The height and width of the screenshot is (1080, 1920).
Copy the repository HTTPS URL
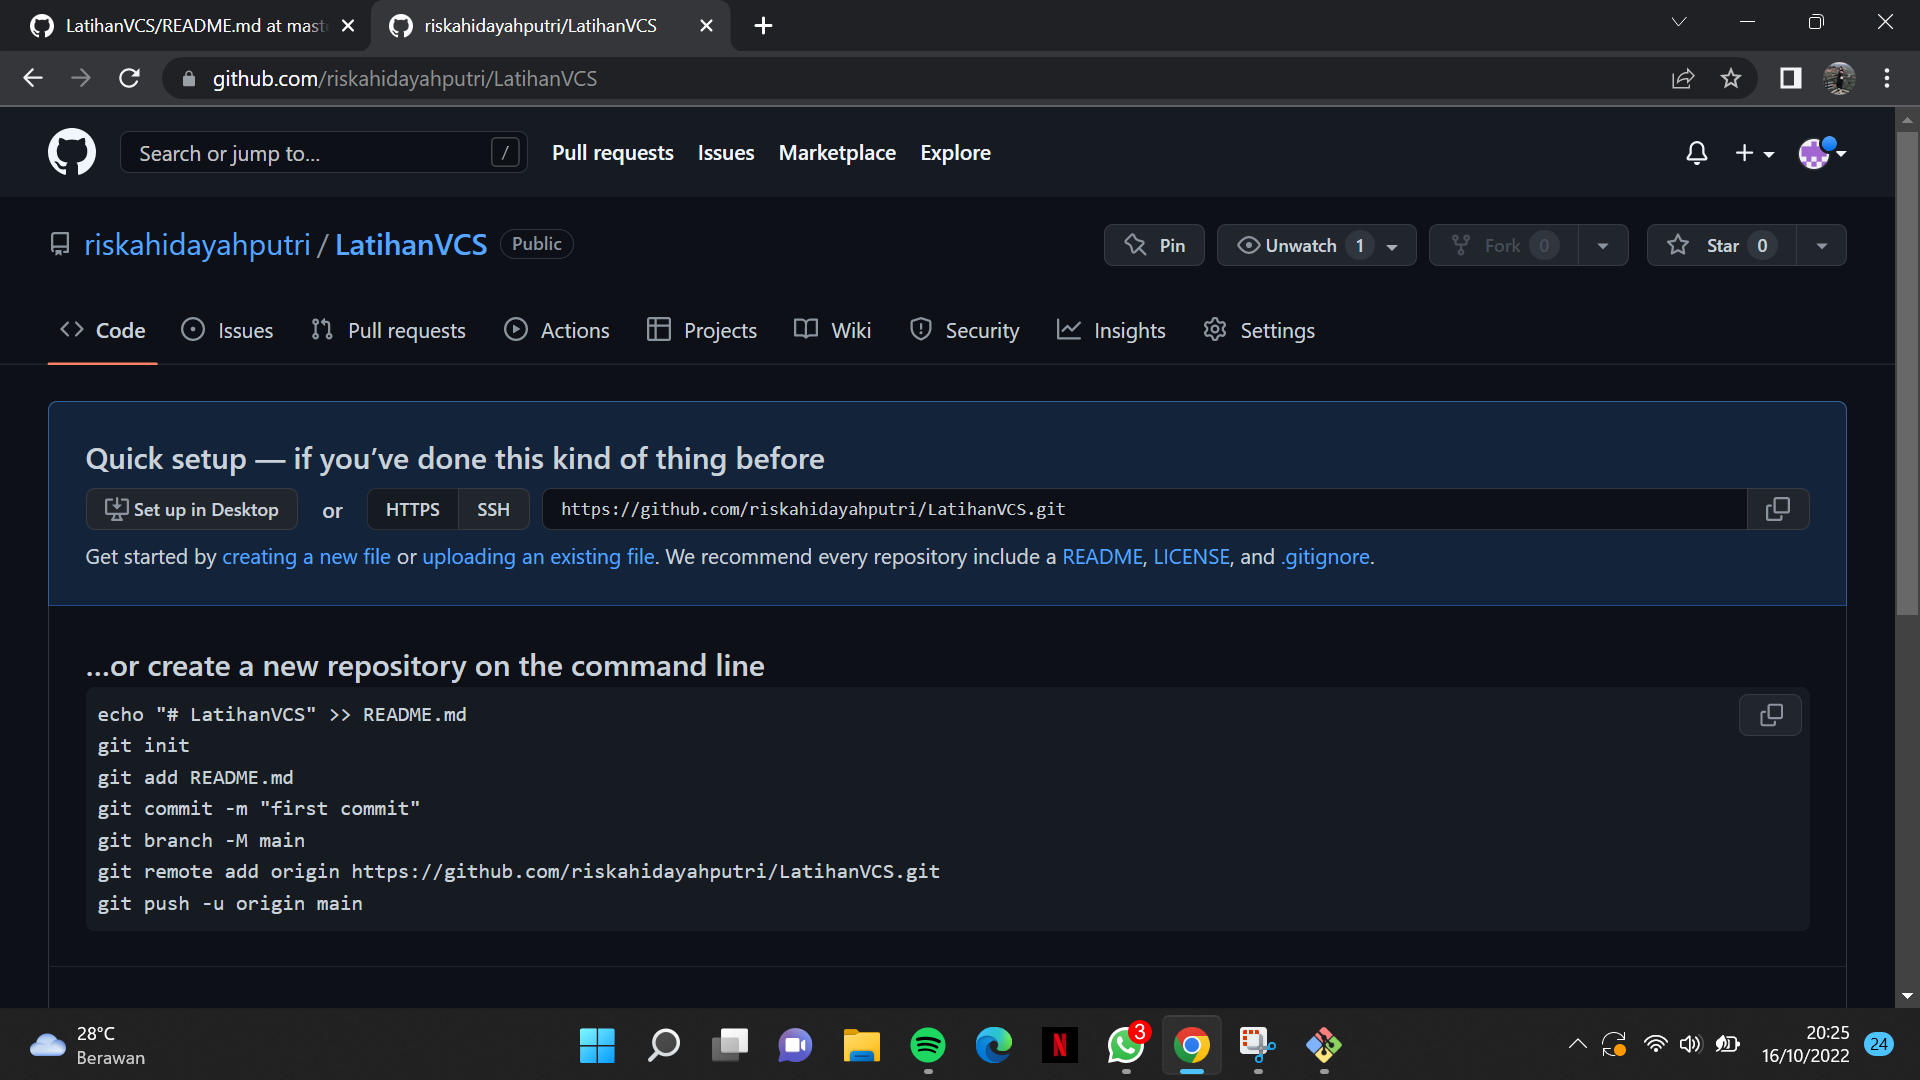1778,509
